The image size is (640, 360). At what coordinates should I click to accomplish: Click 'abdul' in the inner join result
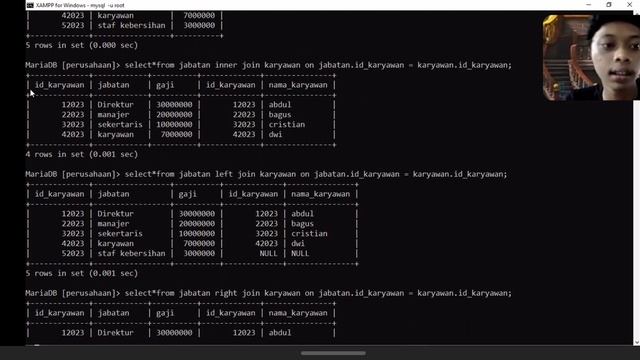coord(280,104)
